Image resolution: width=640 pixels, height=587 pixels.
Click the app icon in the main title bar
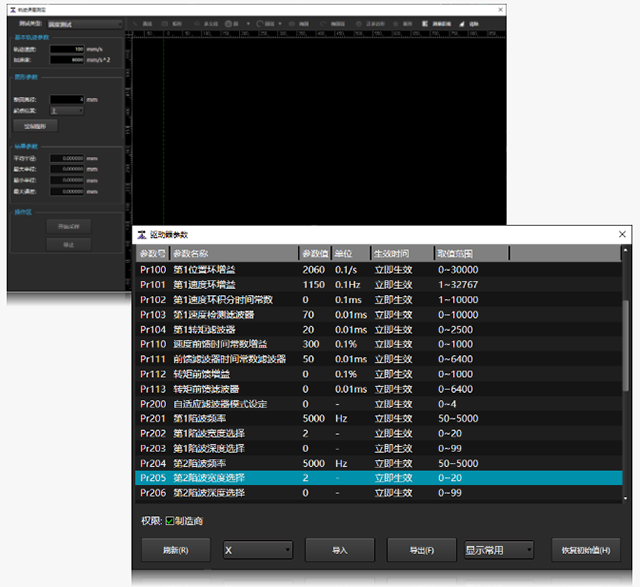point(9,8)
